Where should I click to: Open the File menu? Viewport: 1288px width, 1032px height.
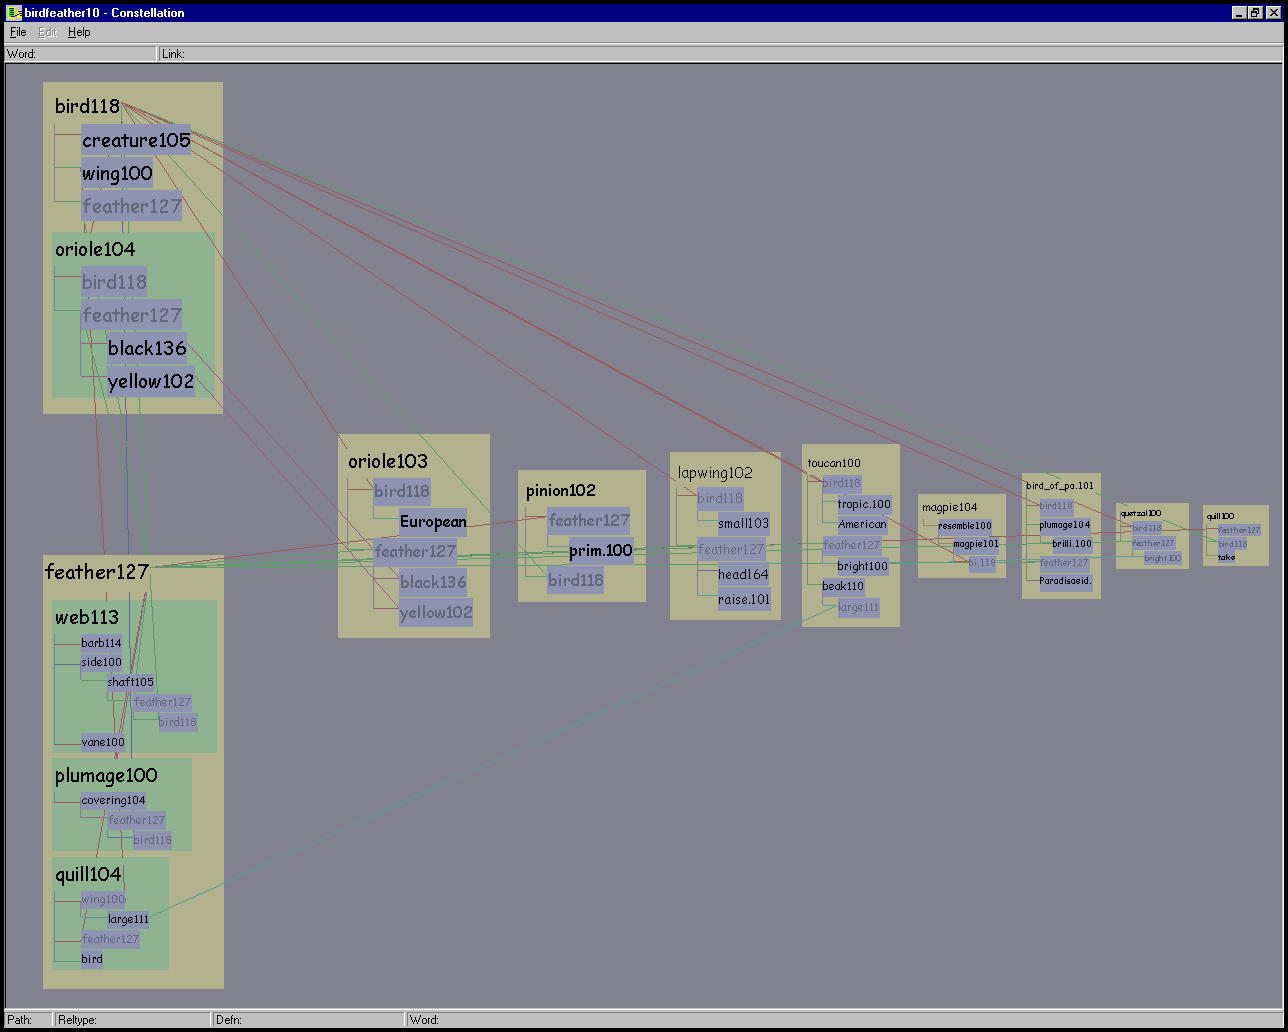click(x=18, y=32)
